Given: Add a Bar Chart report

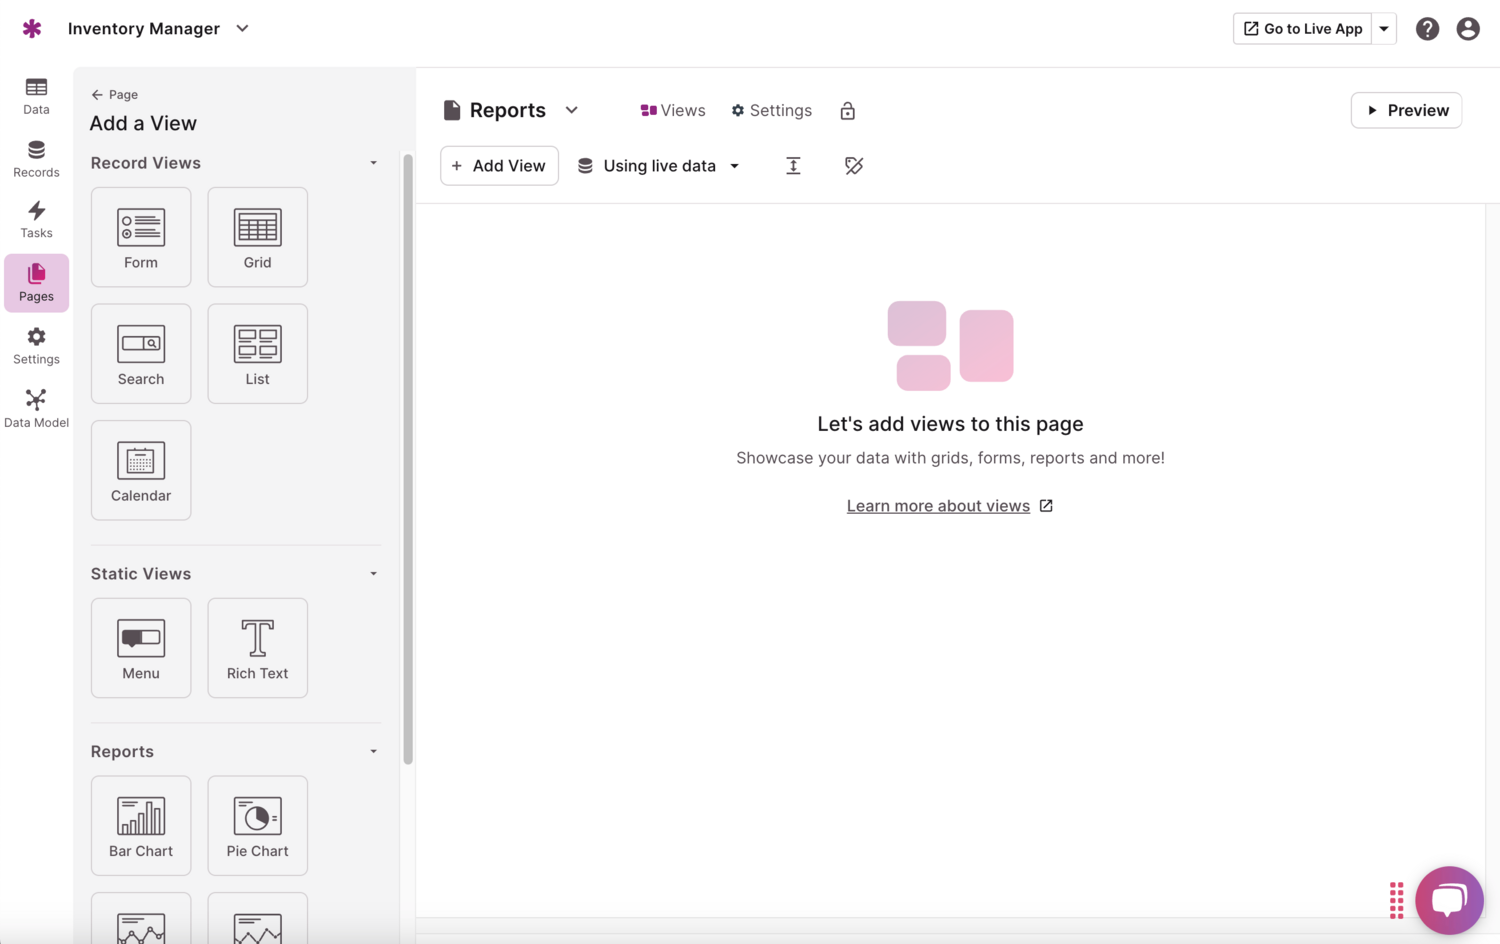Looking at the screenshot, I should point(140,825).
